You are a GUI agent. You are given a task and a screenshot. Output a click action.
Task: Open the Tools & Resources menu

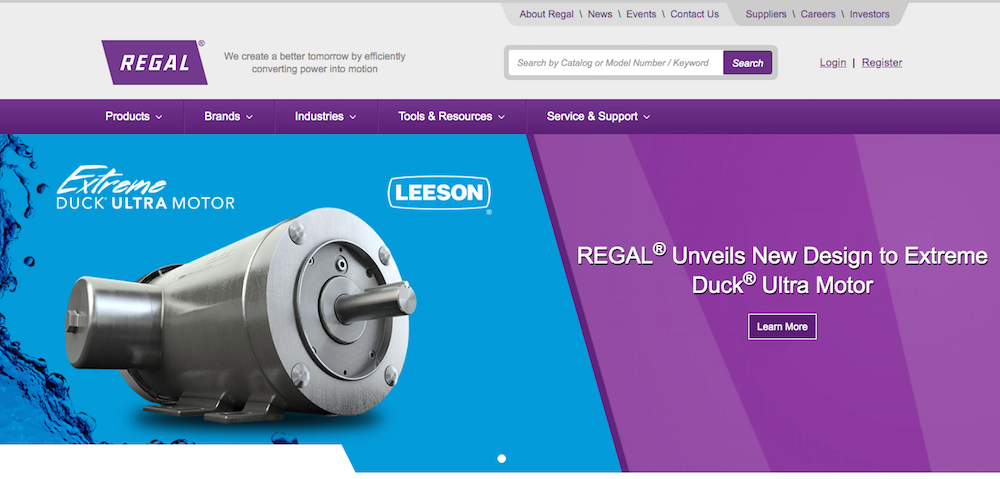point(452,117)
